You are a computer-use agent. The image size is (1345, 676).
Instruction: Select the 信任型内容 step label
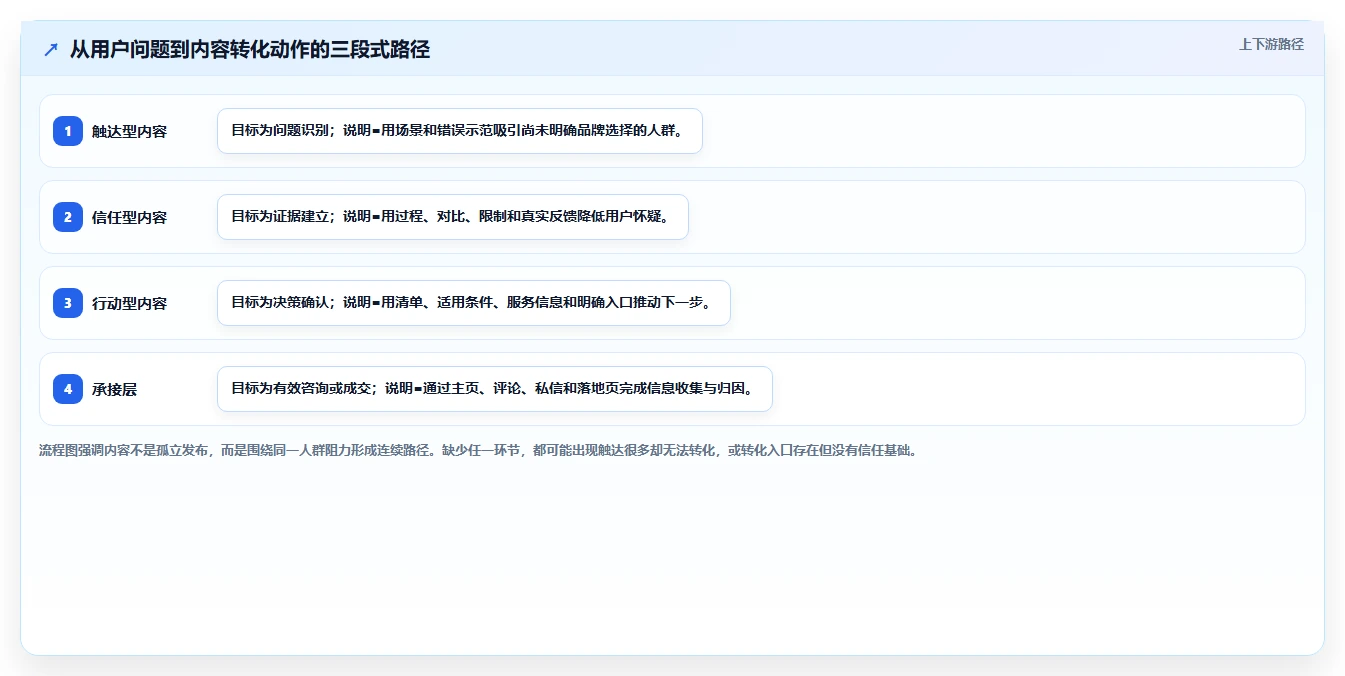(129, 217)
